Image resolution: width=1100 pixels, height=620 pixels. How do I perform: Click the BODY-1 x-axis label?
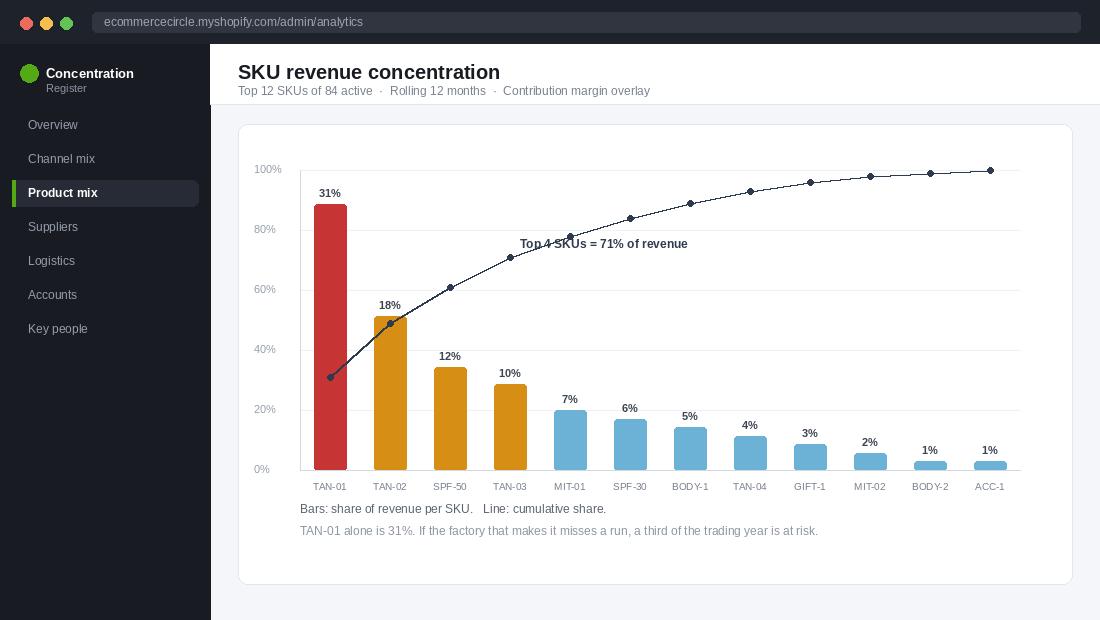690,486
